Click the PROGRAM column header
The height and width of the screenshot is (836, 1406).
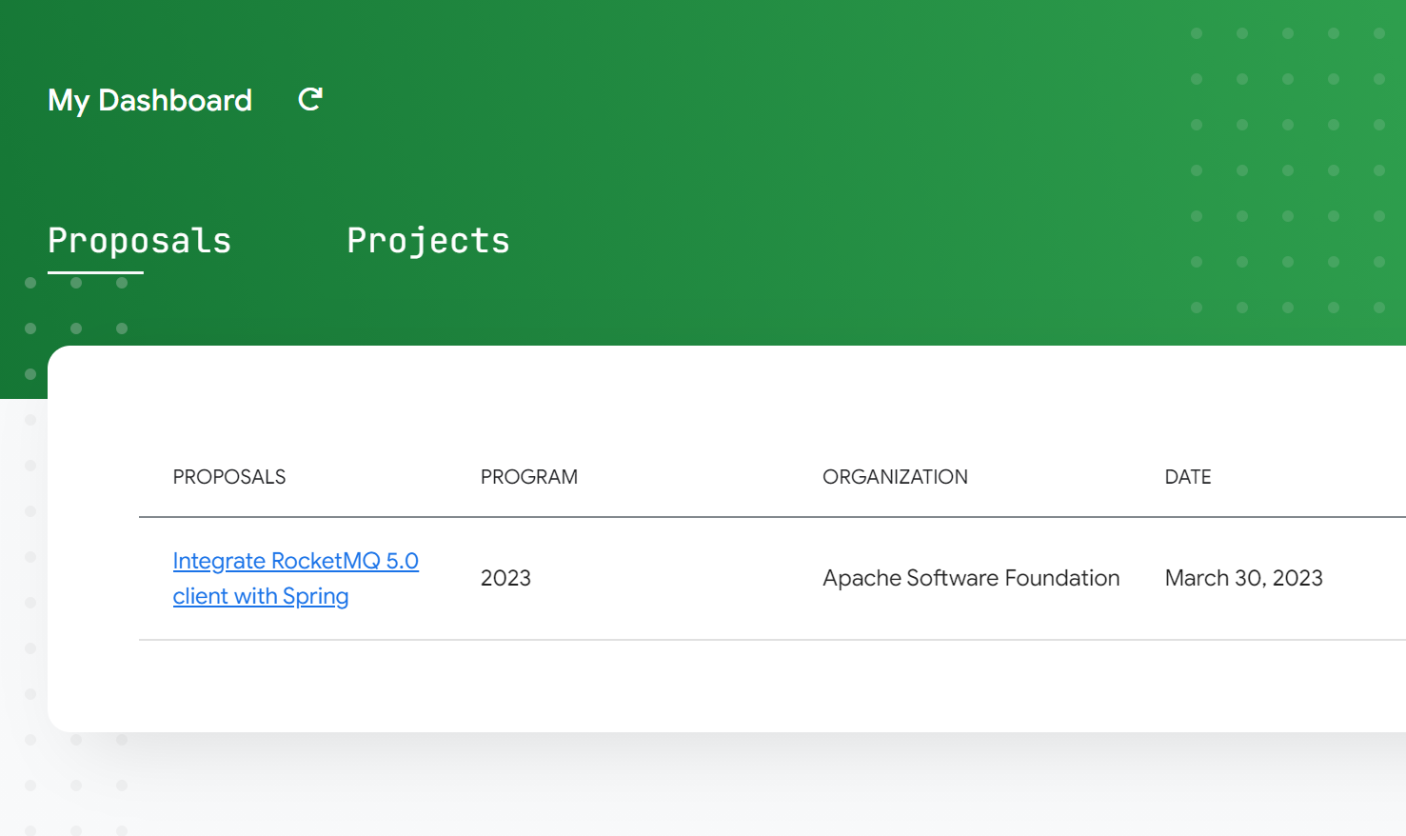click(x=529, y=477)
